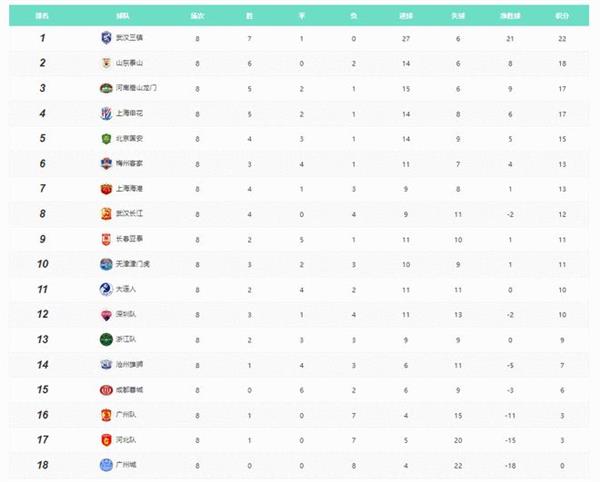Click the 大连人 team logo
The image size is (600, 482).
(x=106, y=289)
